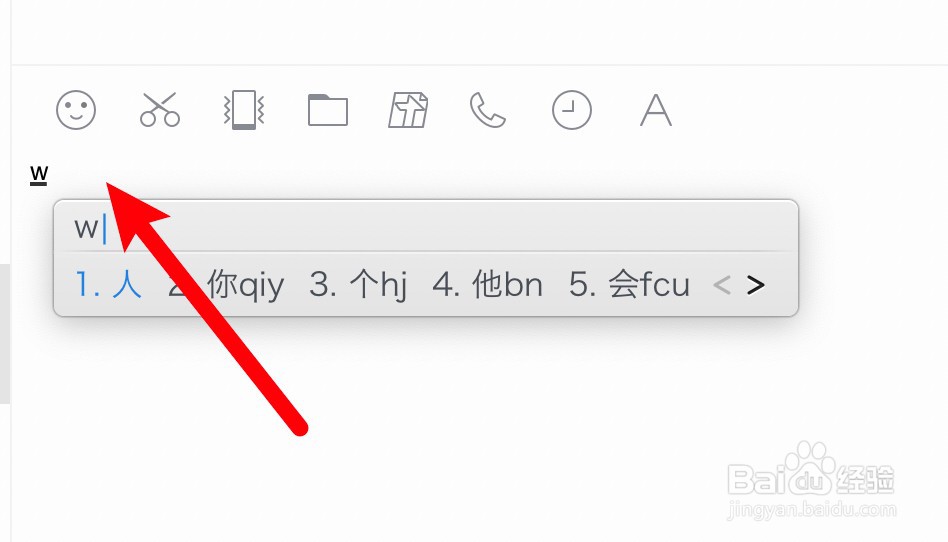Choose candidate 1 人
This screenshot has height=542, width=948.
pos(109,284)
